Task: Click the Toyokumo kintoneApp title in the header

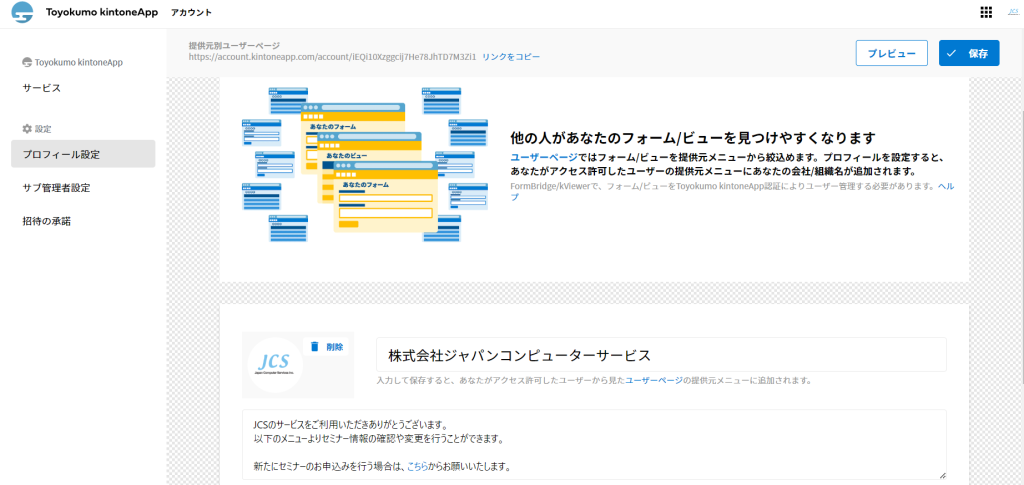Action: click(x=101, y=12)
